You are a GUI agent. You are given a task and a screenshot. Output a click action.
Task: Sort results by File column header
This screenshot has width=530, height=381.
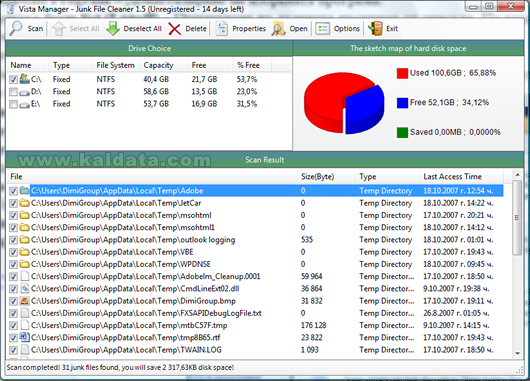click(152, 177)
